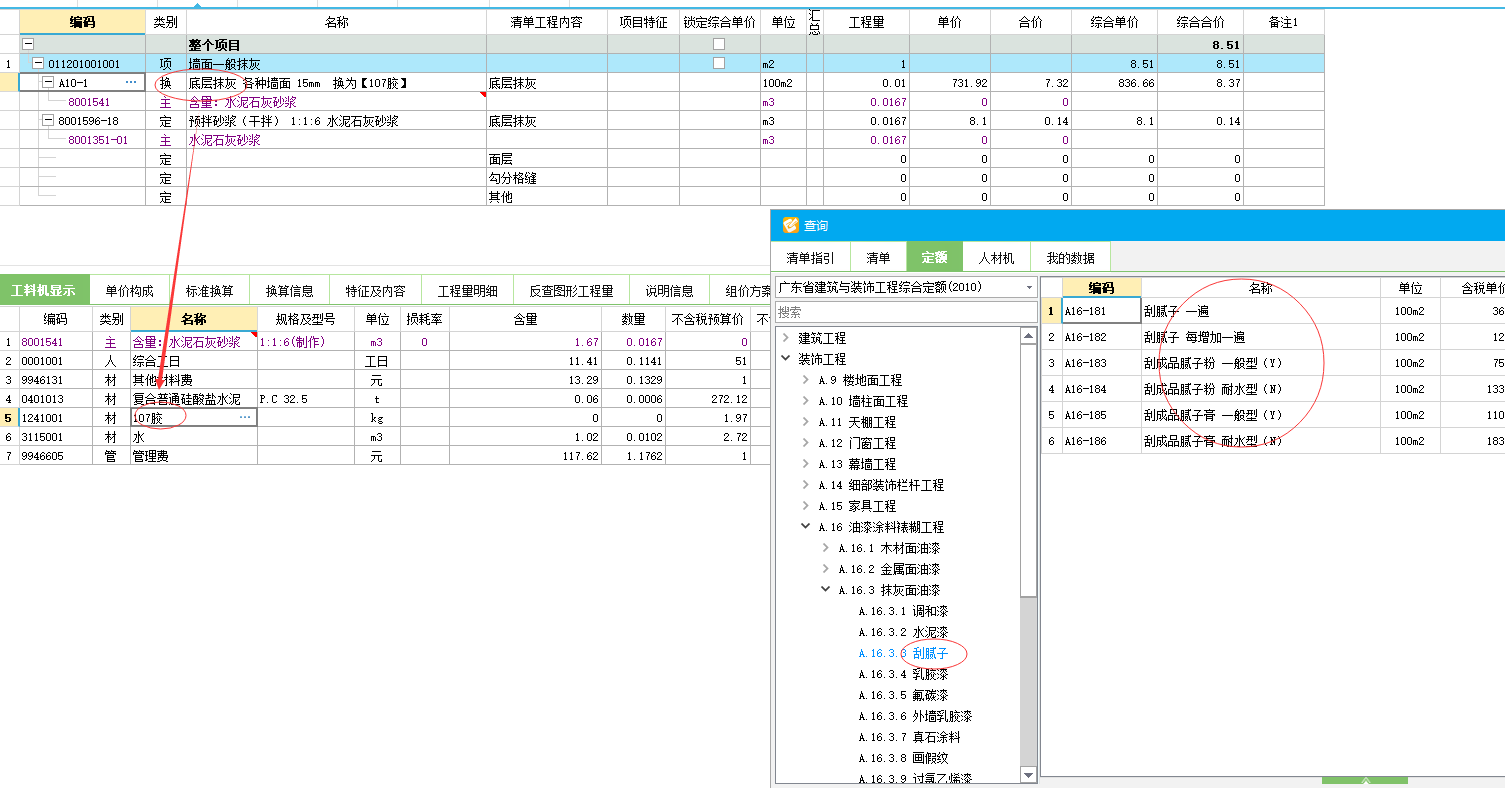
Task: Open the 人材机 tab
Action: tap(996, 258)
